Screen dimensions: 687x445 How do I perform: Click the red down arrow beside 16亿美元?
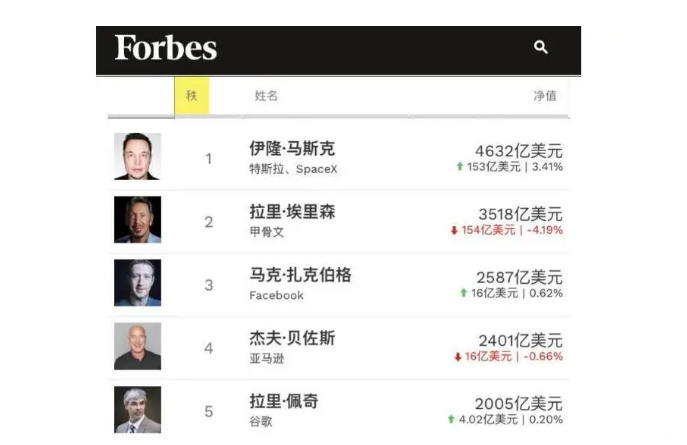click(458, 356)
